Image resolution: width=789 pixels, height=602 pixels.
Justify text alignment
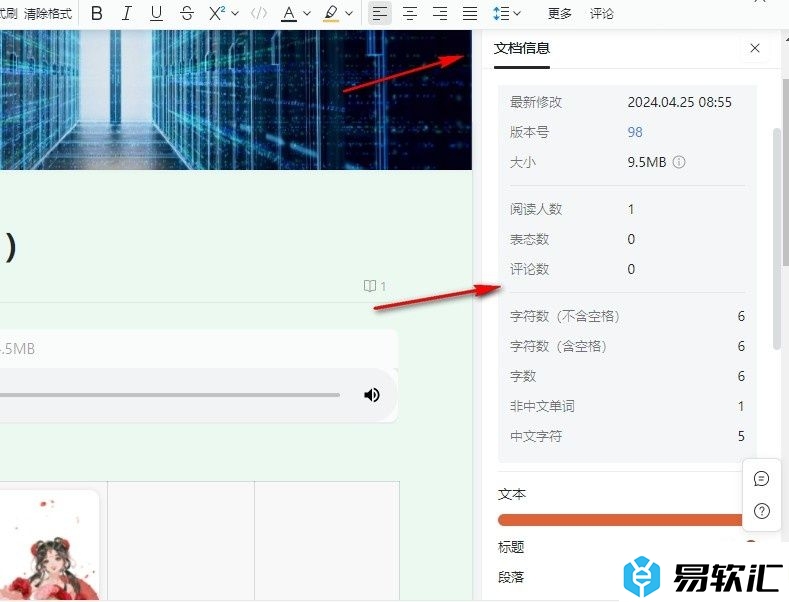tap(470, 14)
